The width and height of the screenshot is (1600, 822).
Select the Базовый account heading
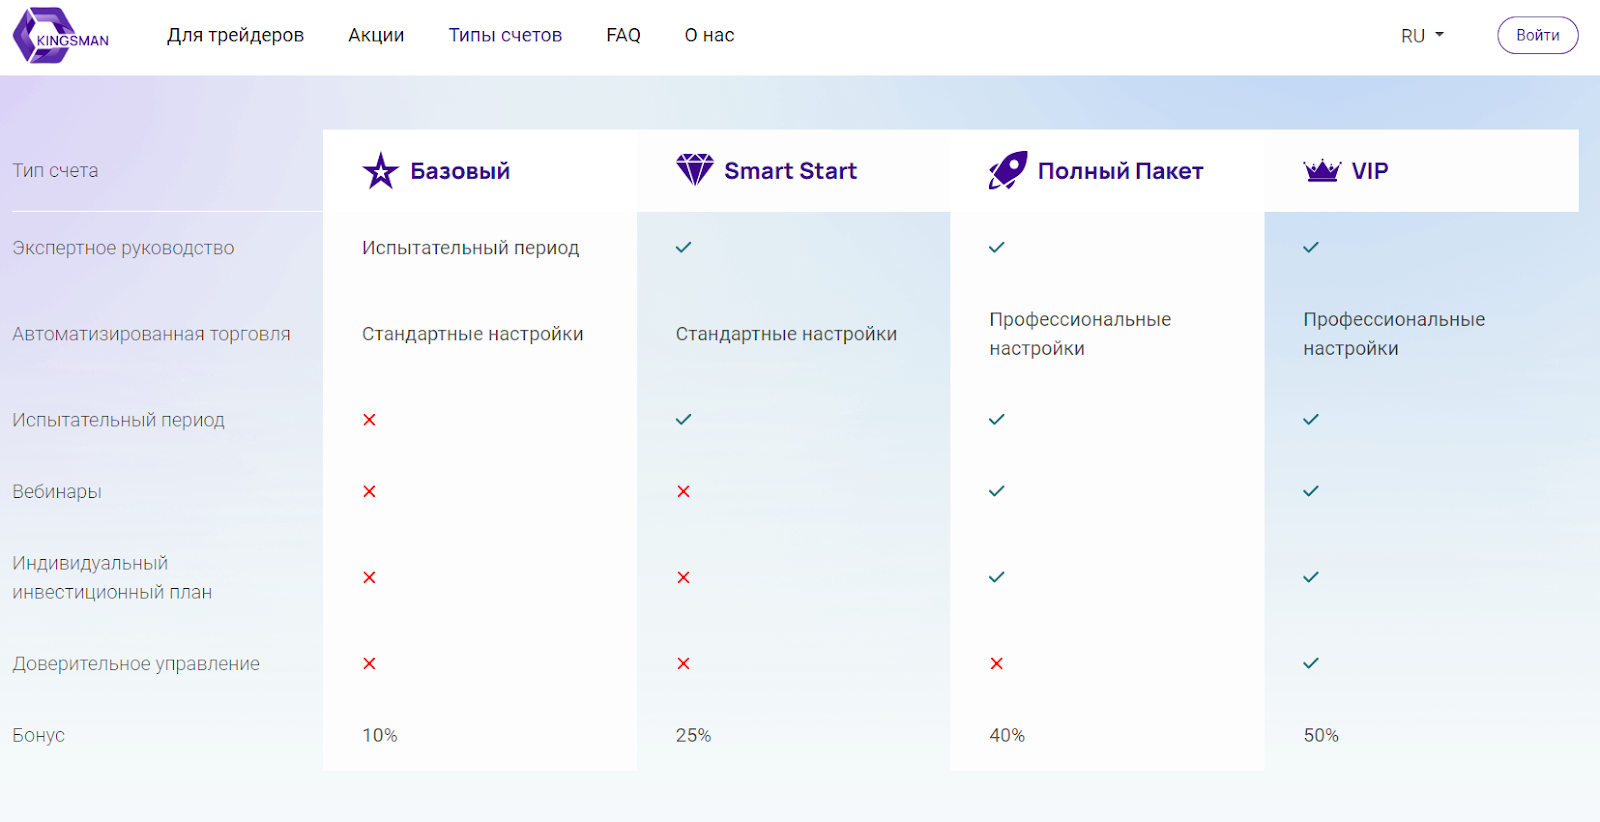point(460,171)
